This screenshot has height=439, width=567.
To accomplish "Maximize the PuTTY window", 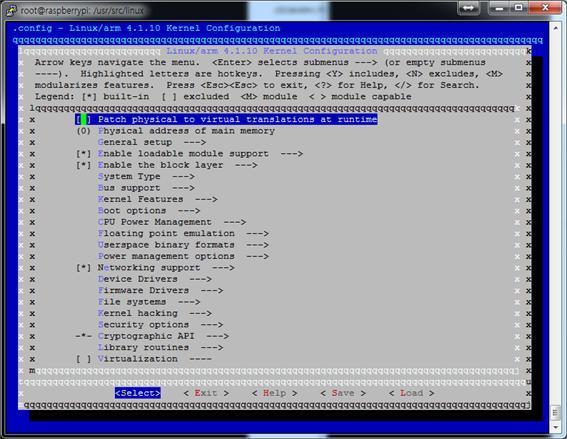I will coord(519,8).
